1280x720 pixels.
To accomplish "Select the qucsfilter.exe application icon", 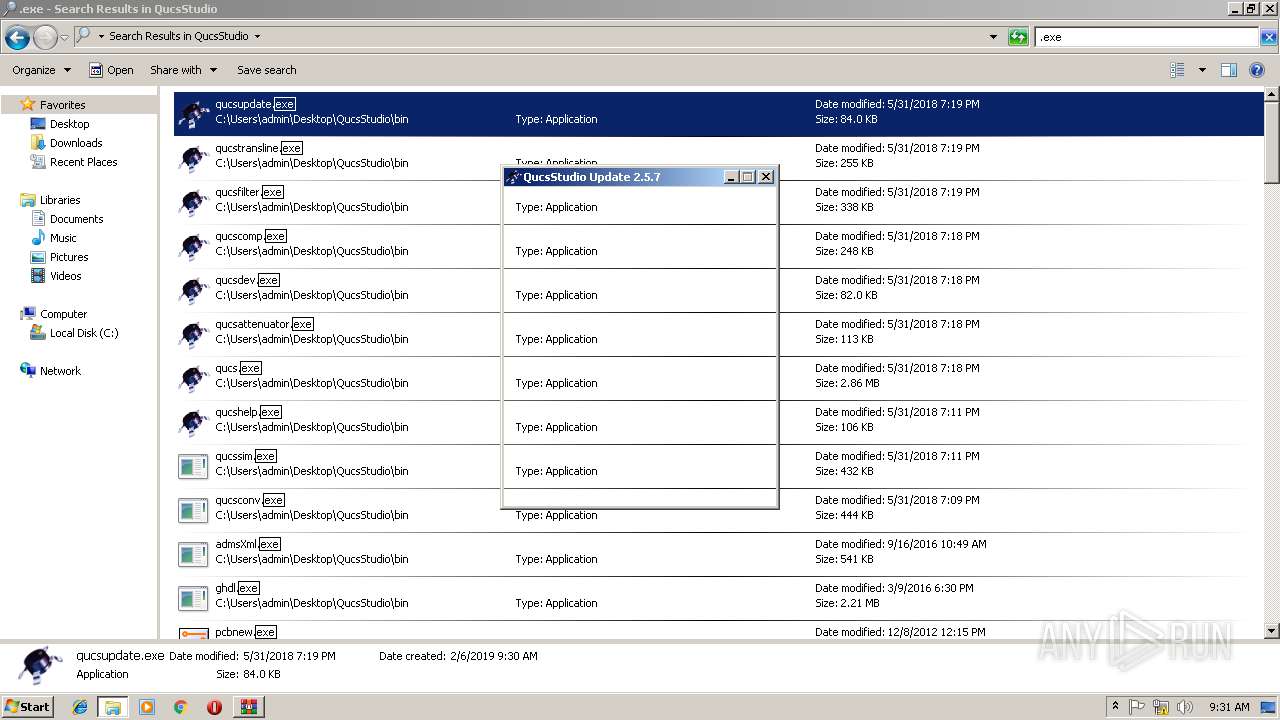I will click(192, 201).
